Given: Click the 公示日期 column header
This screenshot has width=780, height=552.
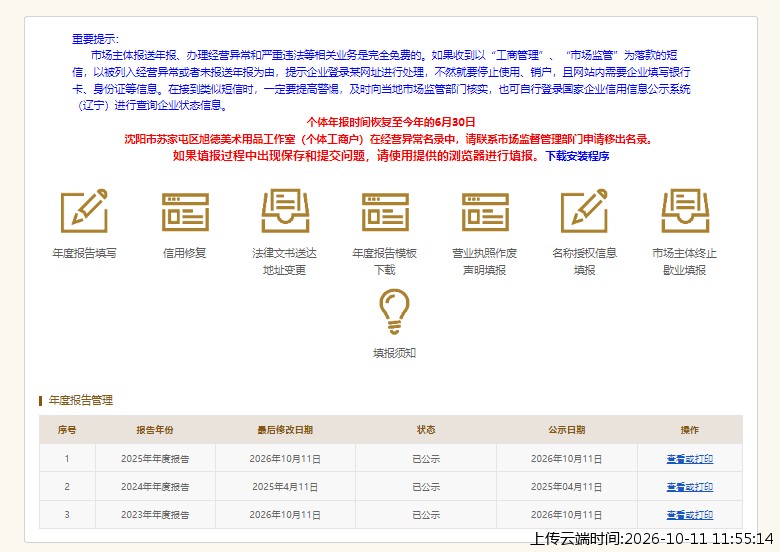Looking at the screenshot, I should [x=567, y=430].
